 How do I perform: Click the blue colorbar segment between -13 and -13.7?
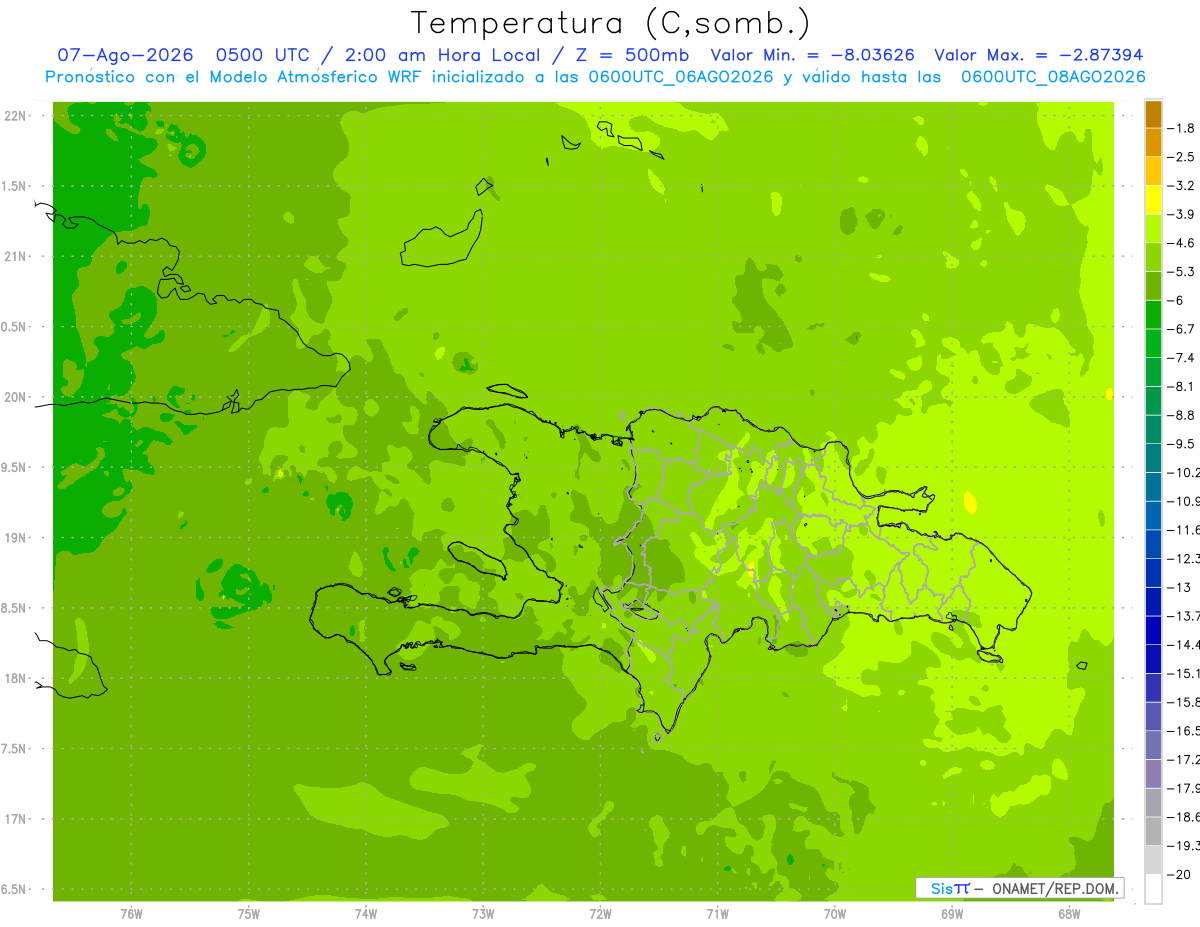pos(1153,602)
